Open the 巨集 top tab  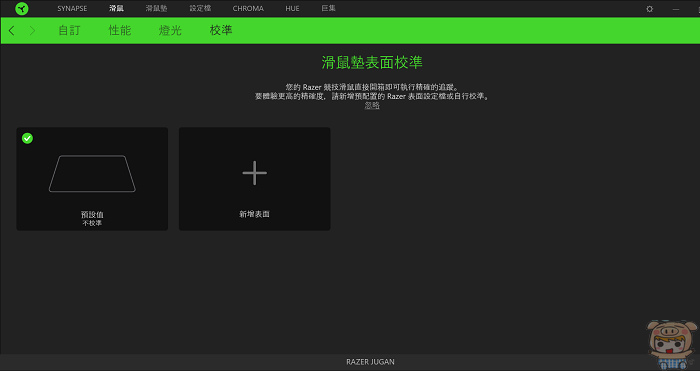[329, 8]
